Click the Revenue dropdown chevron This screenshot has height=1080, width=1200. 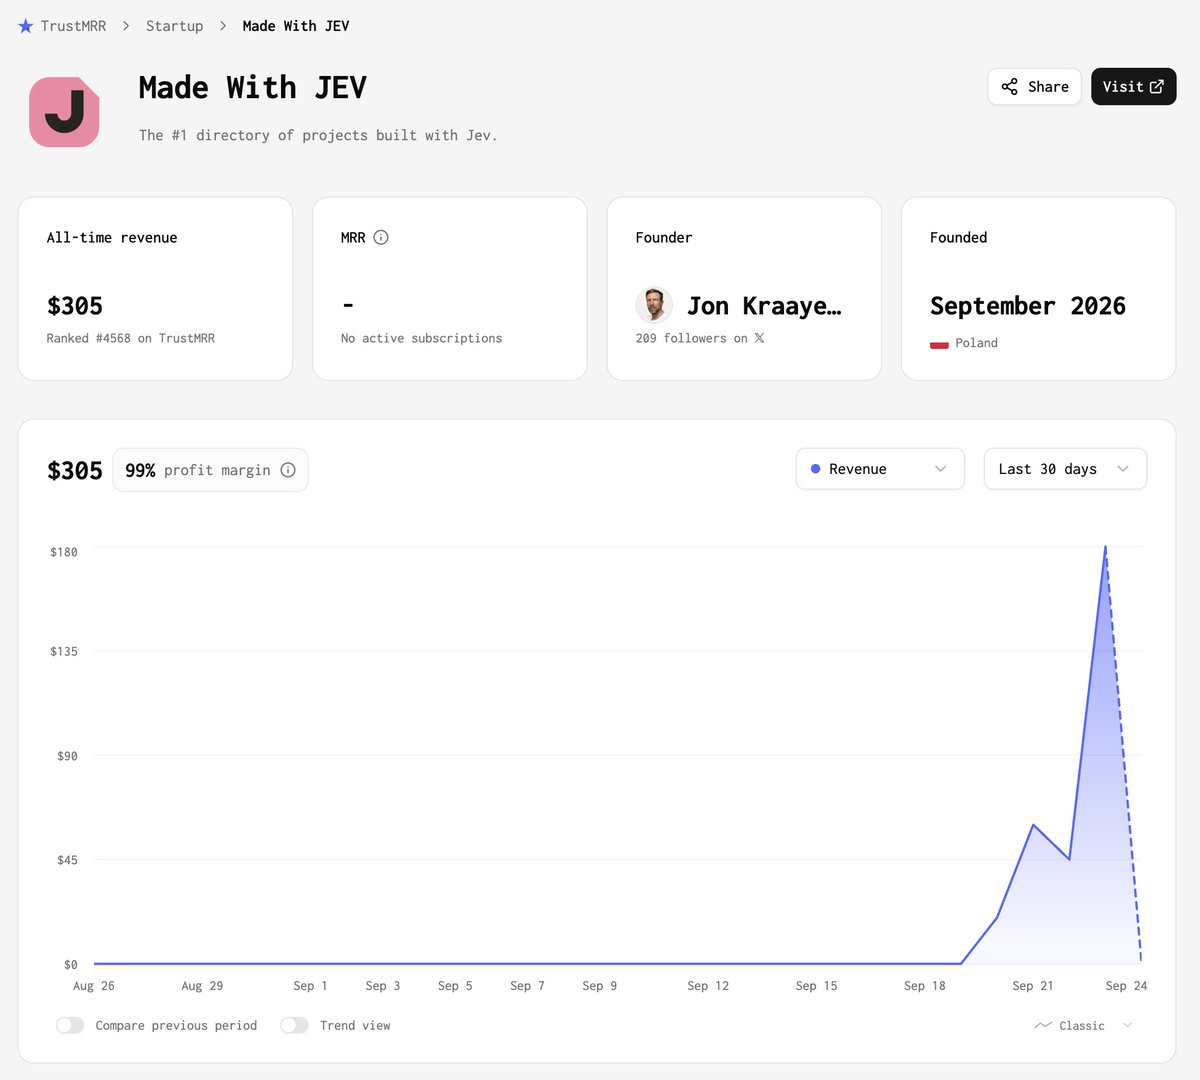click(x=940, y=469)
